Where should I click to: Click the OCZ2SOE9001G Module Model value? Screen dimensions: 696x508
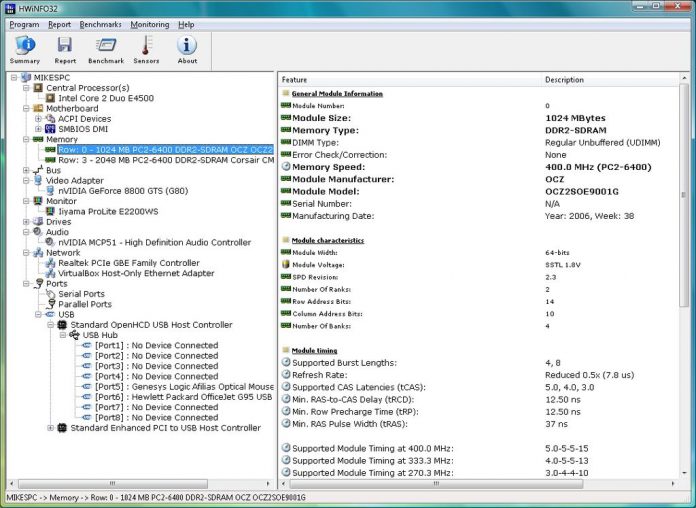tap(581, 191)
